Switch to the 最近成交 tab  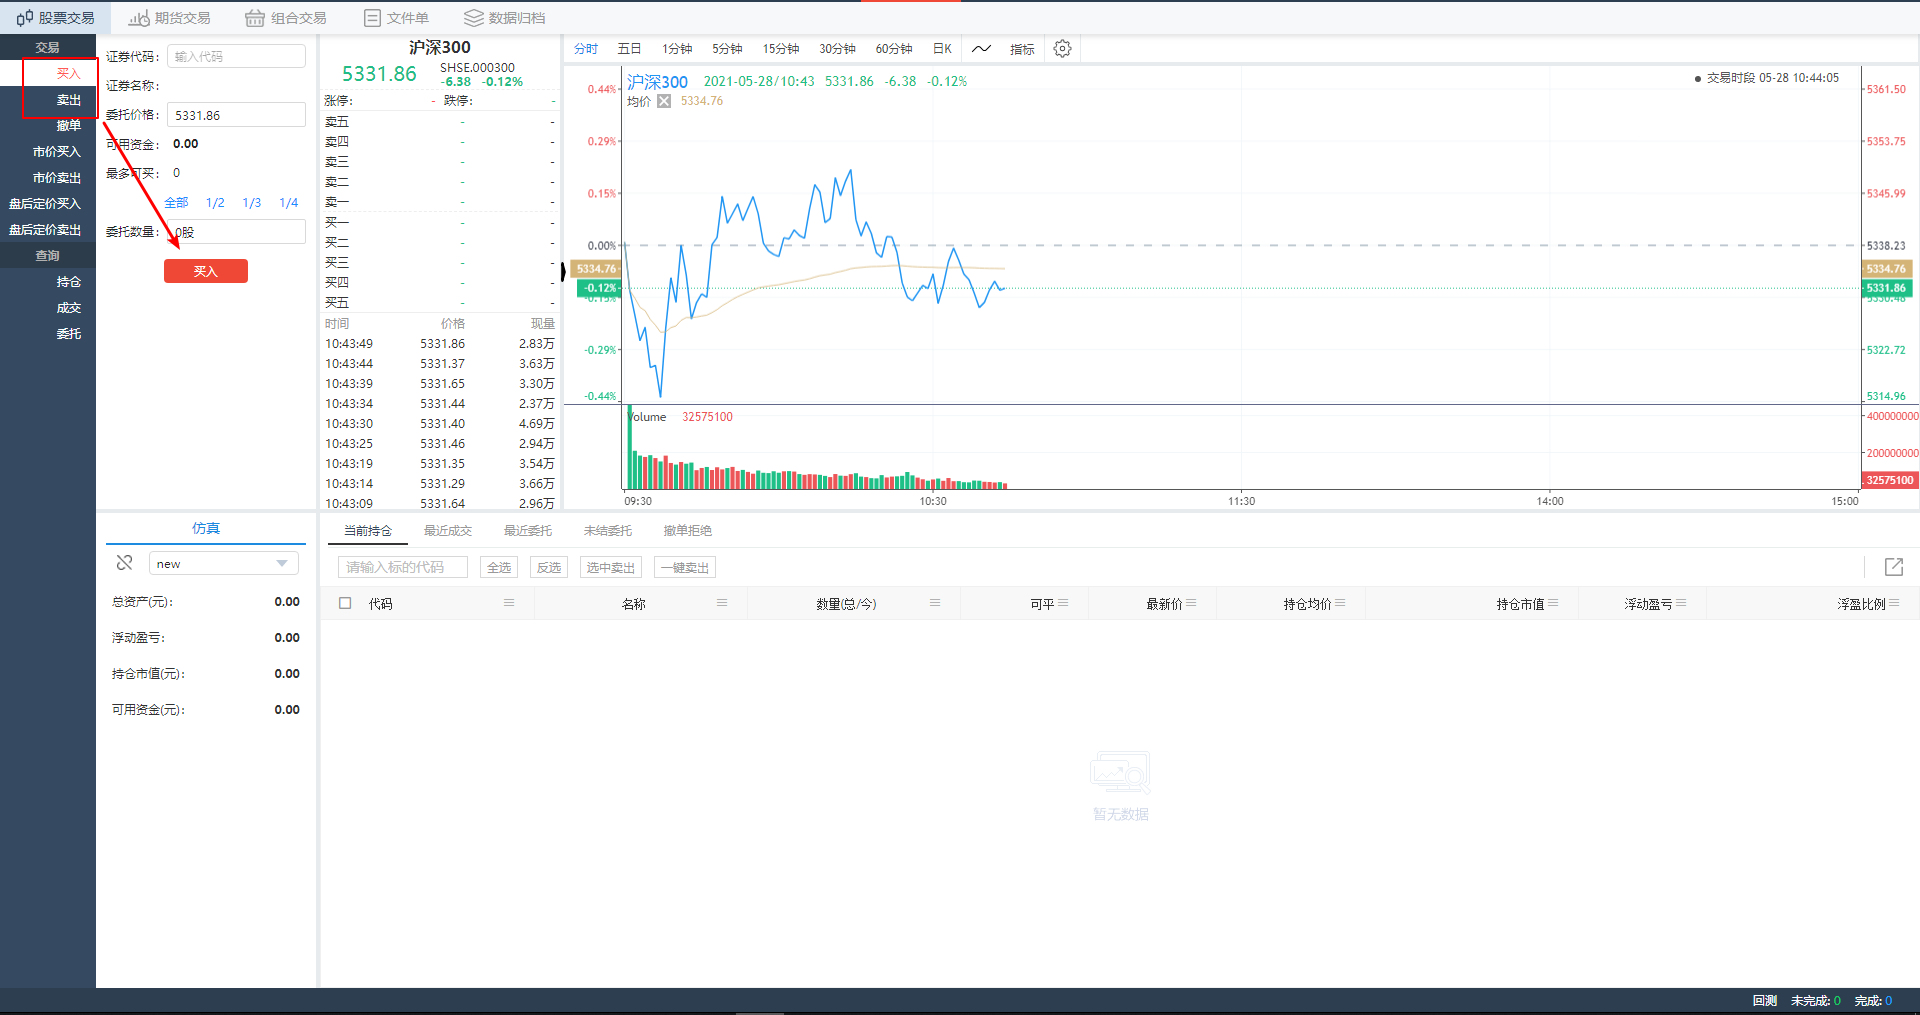point(448,531)
